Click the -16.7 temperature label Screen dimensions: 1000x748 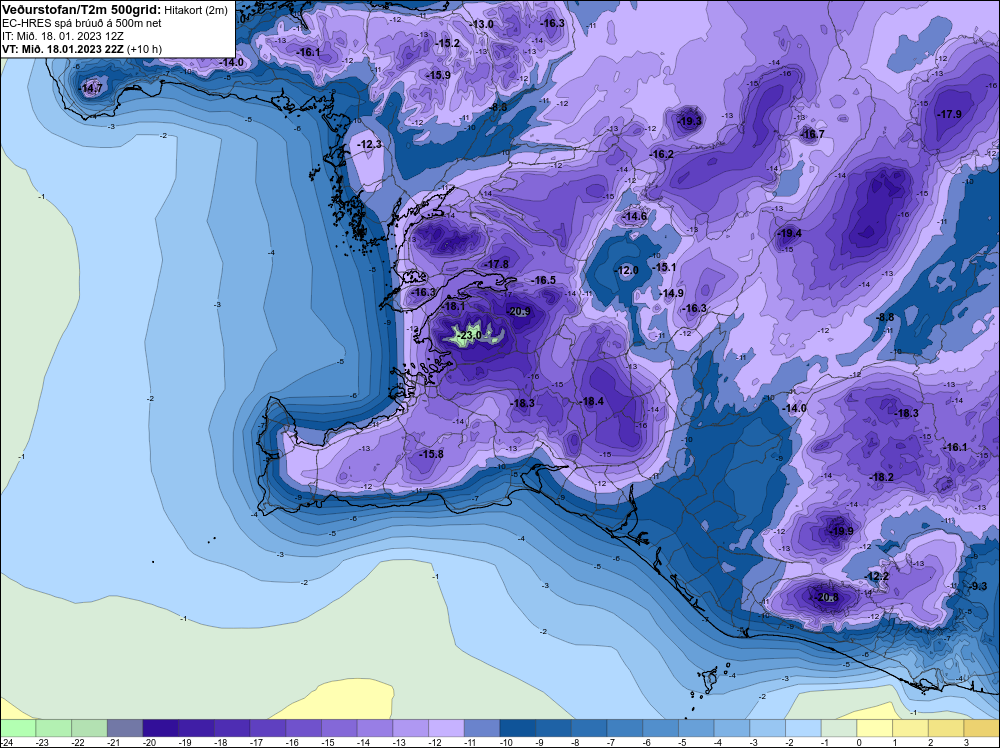tap(812, 134)
